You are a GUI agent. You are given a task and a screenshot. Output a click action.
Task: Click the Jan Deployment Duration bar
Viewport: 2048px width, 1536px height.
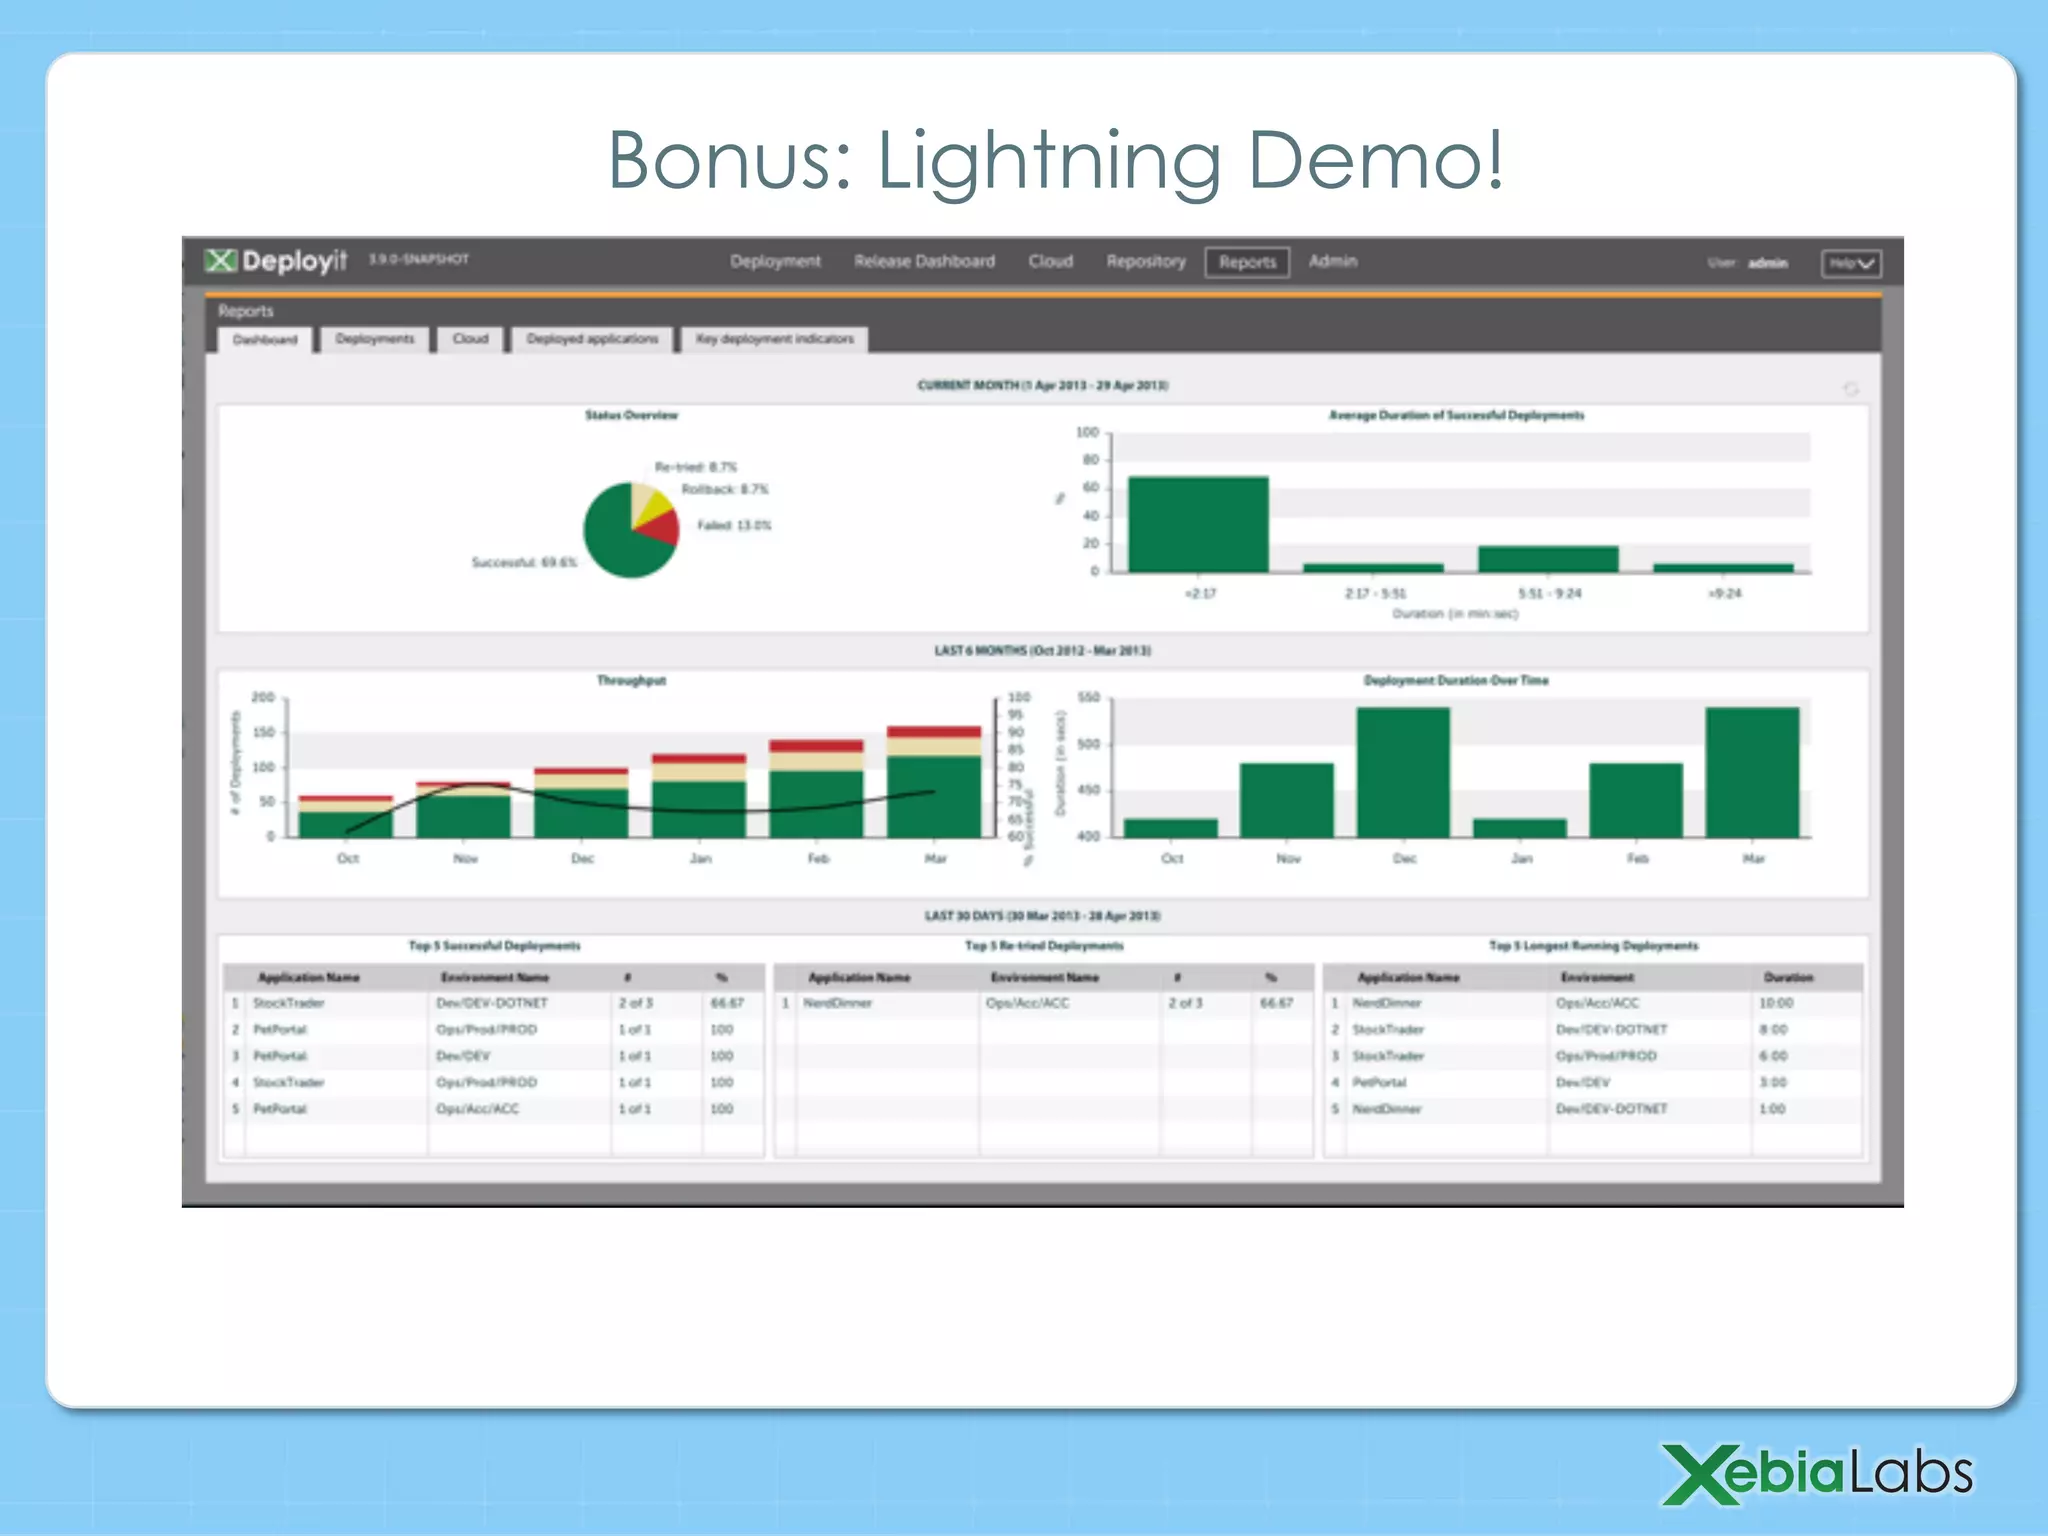1519,828
